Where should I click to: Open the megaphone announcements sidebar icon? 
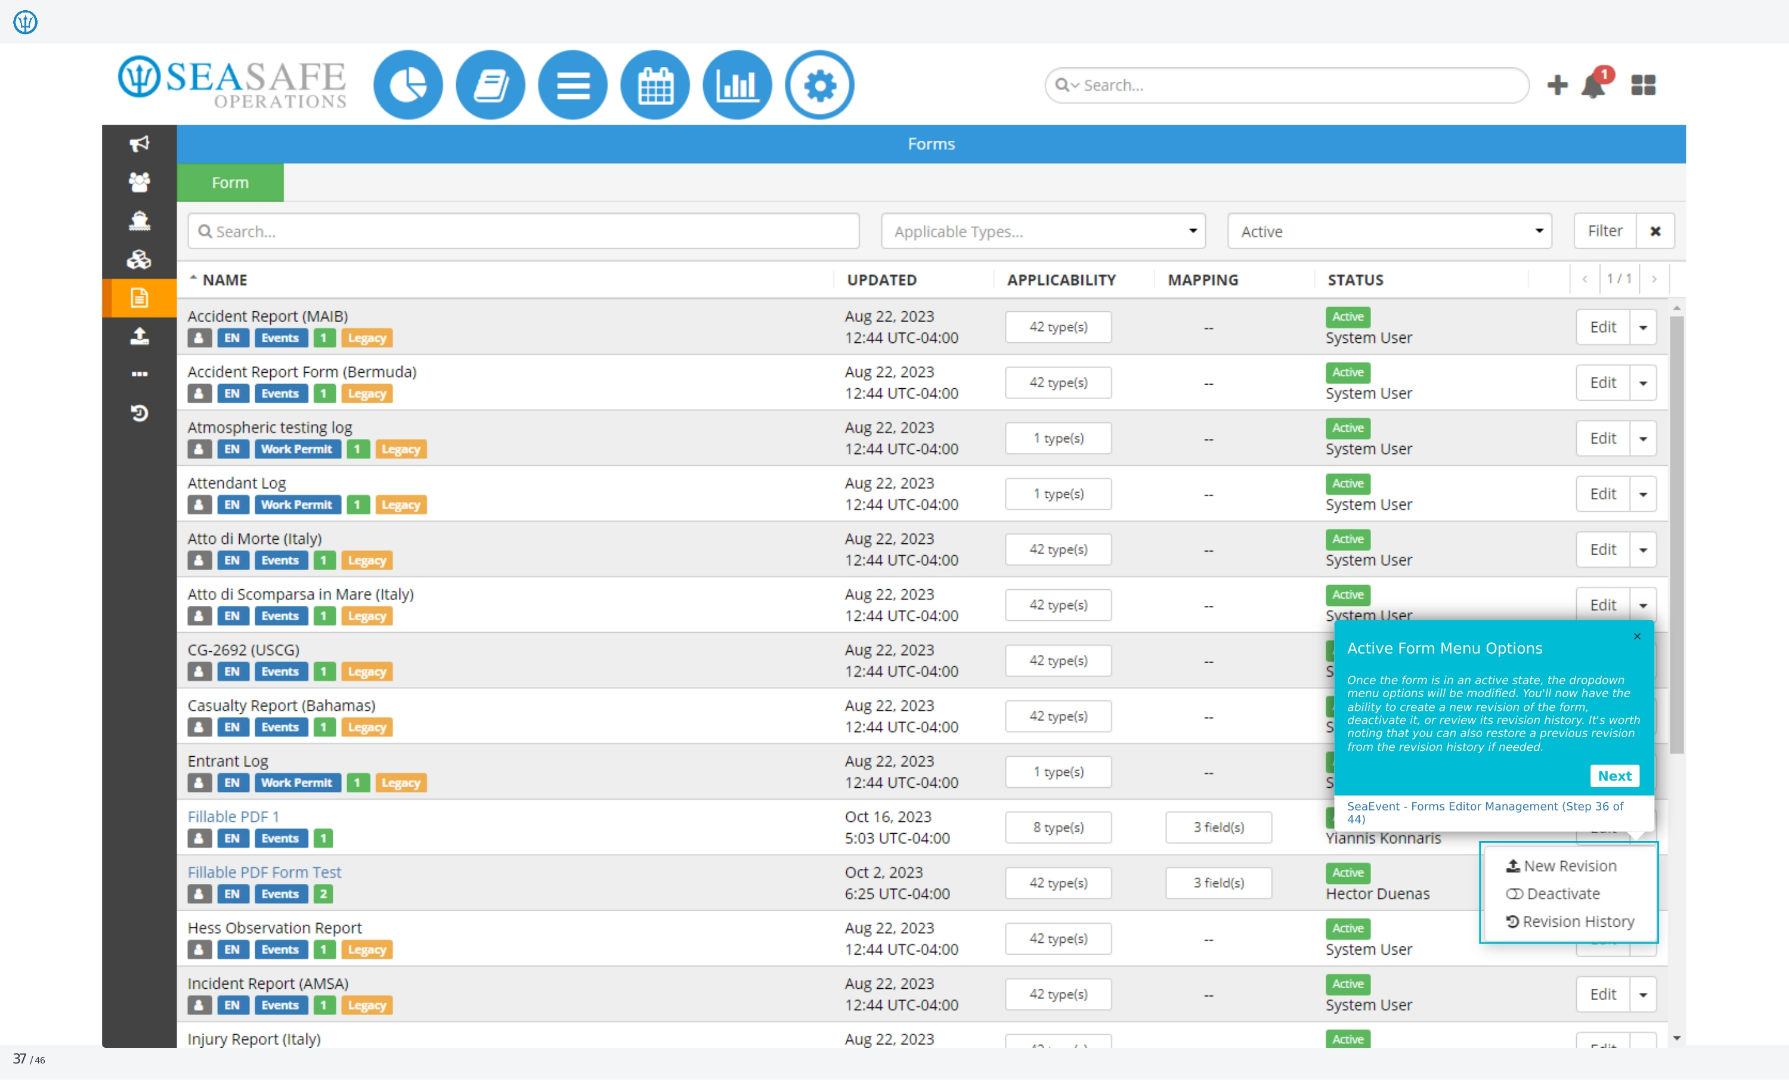[x=139, y=144]
